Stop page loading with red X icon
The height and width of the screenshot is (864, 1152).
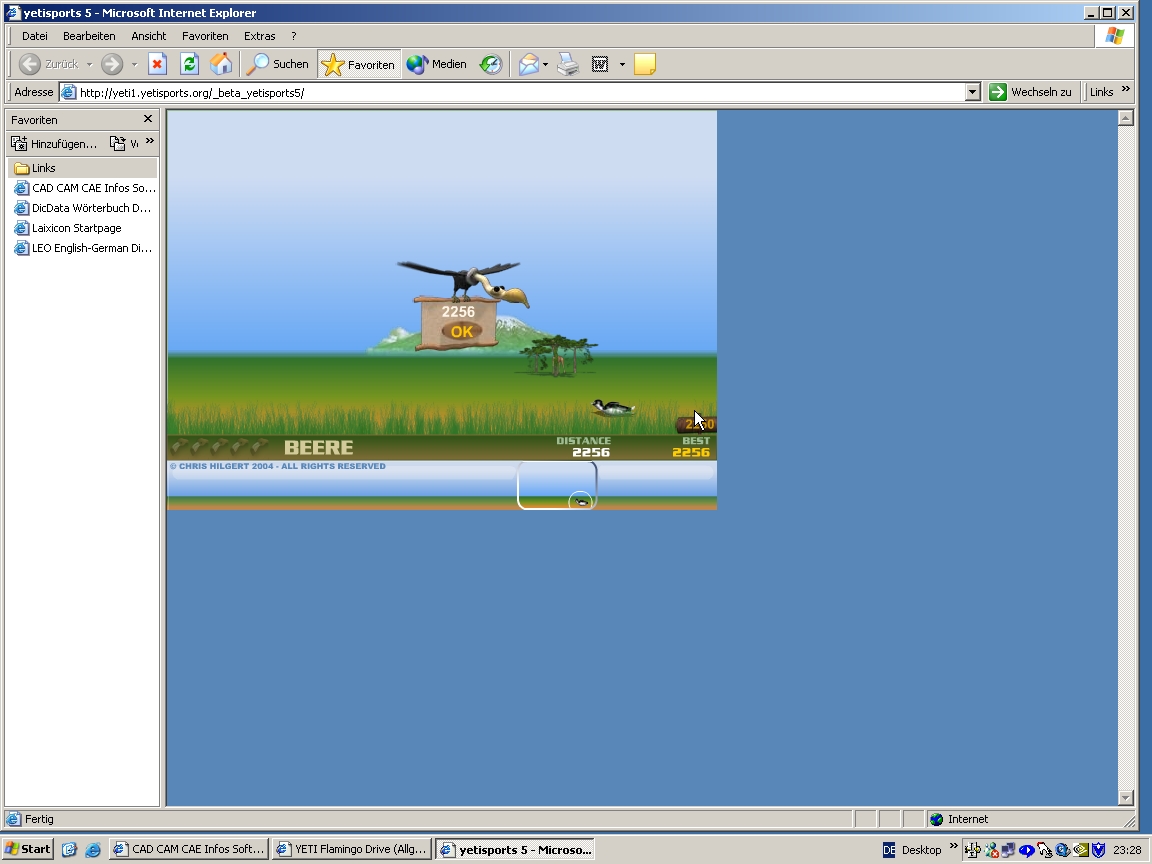point(157,65)
